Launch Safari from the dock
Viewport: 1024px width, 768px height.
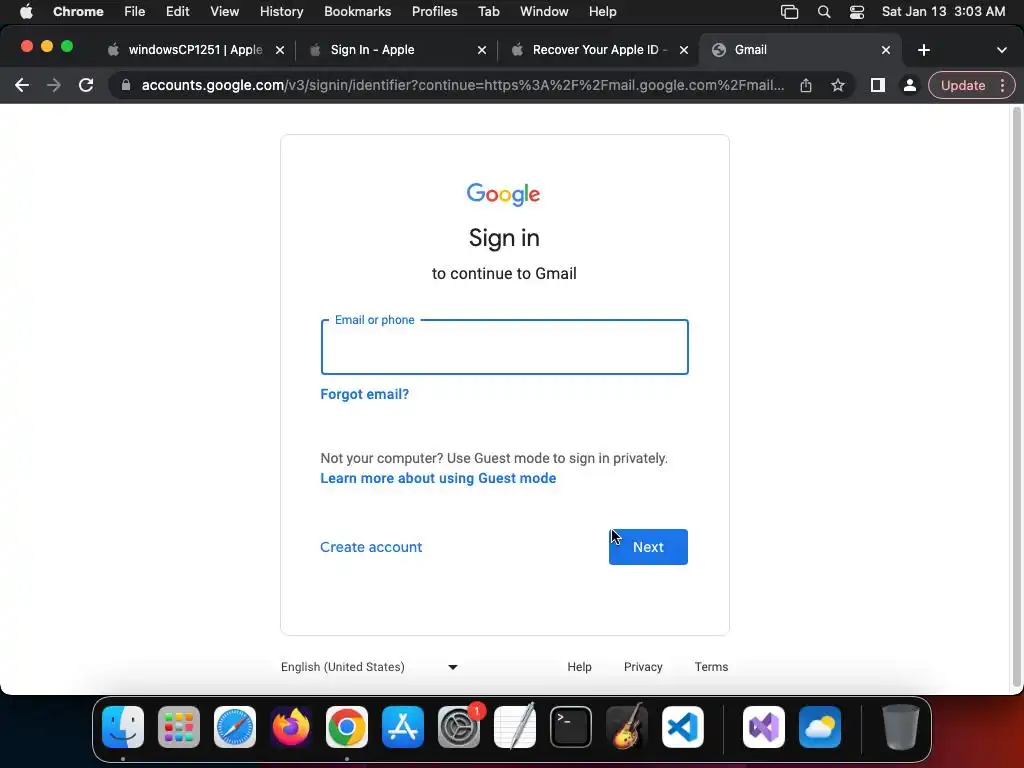[x=235, y=727]
